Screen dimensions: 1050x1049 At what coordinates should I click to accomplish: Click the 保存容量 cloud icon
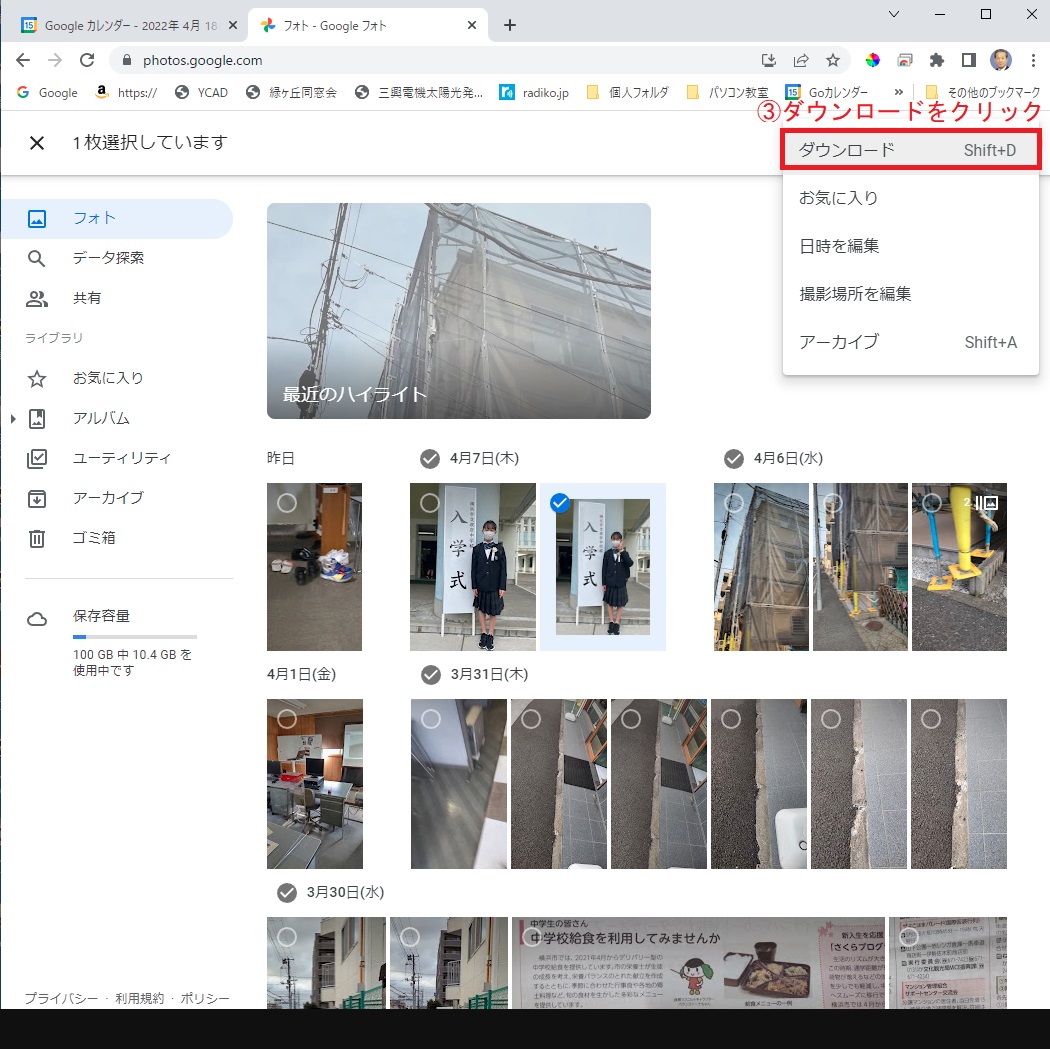37,619
